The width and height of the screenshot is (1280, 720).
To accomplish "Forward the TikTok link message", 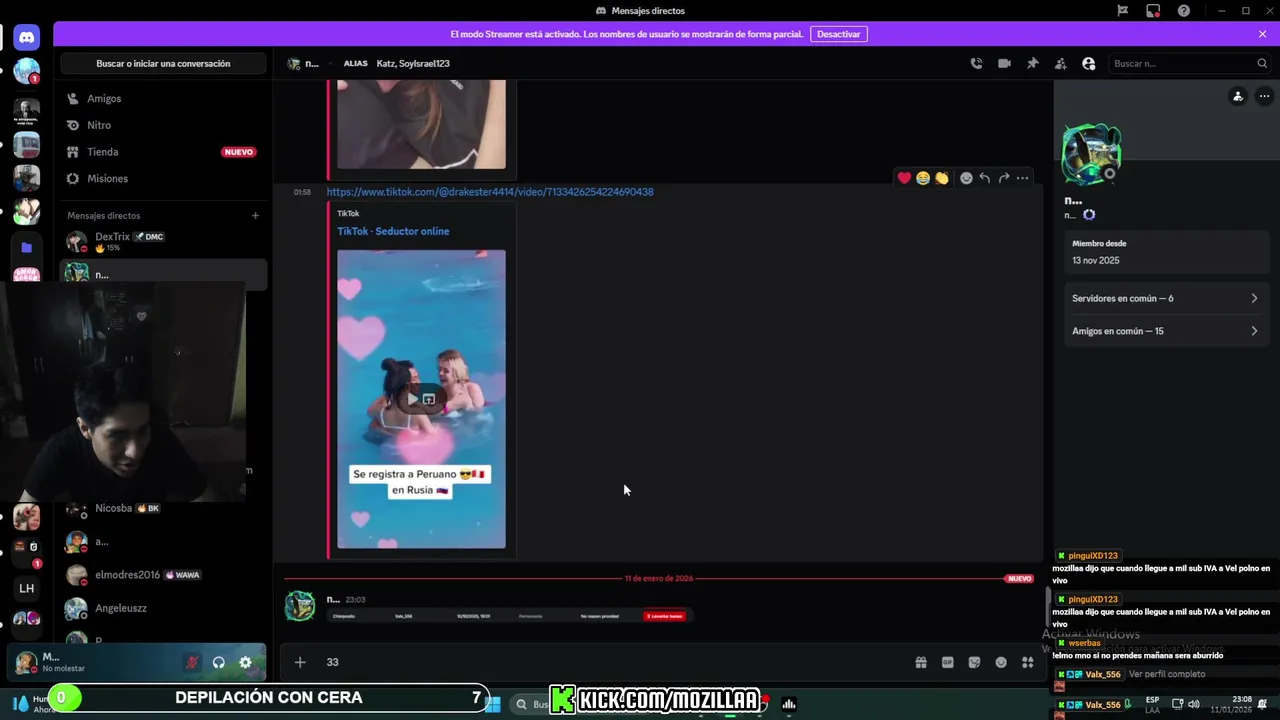I will click(1003, 178).
